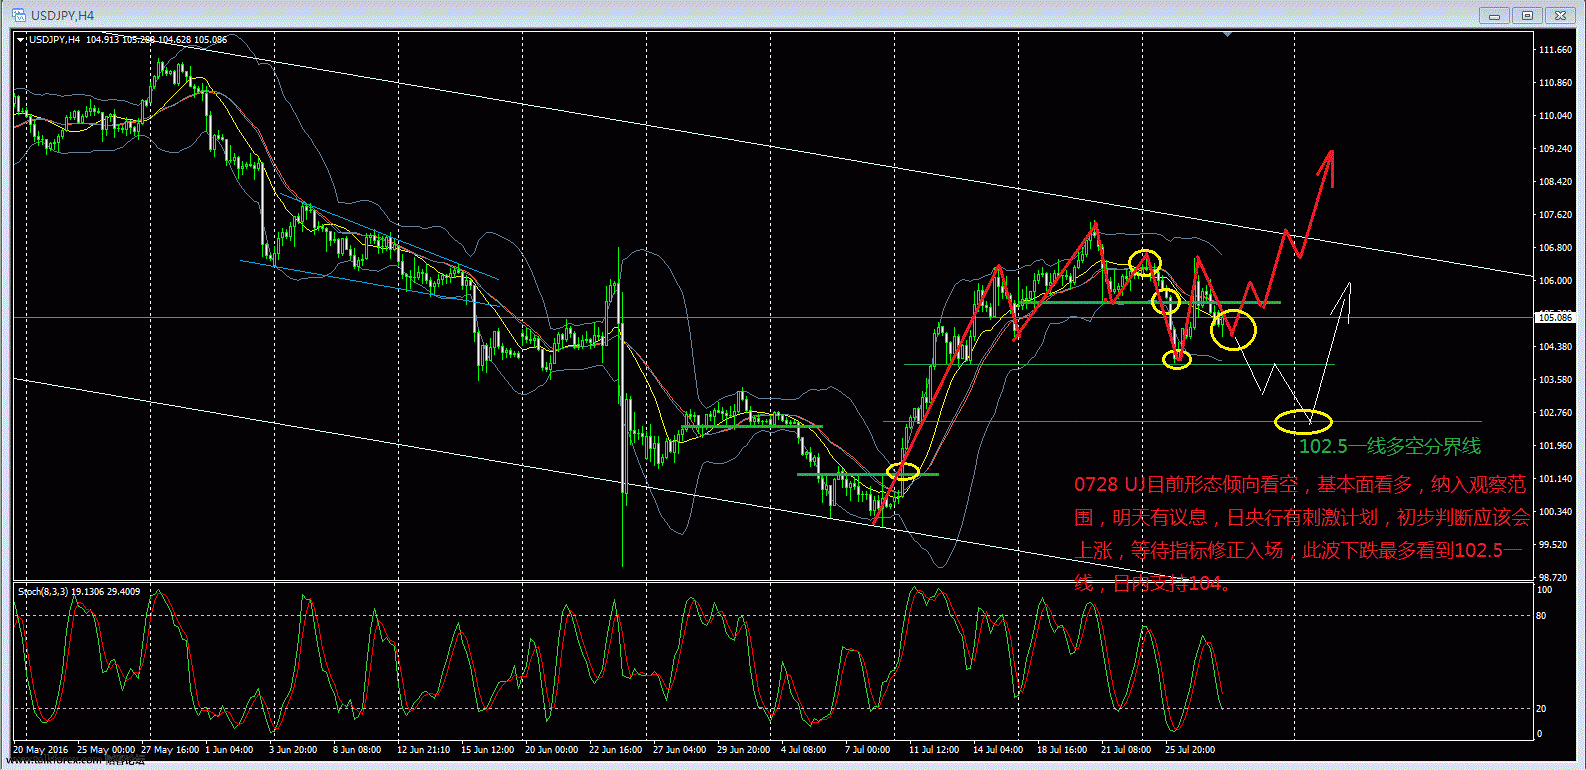The height and width of the screenshot is (770, 1586).
Task: Click the stochastic scale value 80
Action: pyautogui.click(x=1541, y=616)
